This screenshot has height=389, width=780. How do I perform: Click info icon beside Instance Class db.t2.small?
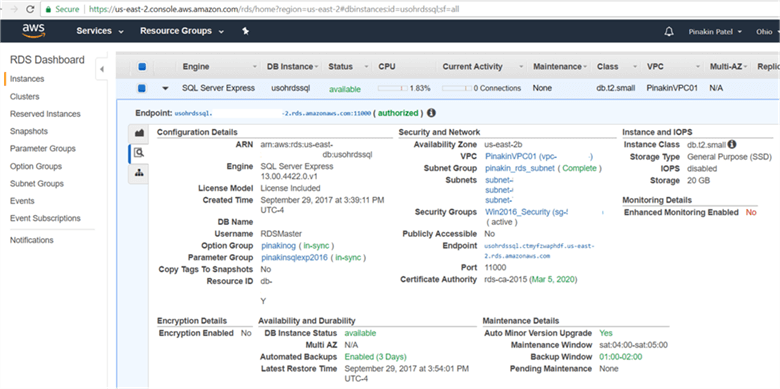click(732, 144)
